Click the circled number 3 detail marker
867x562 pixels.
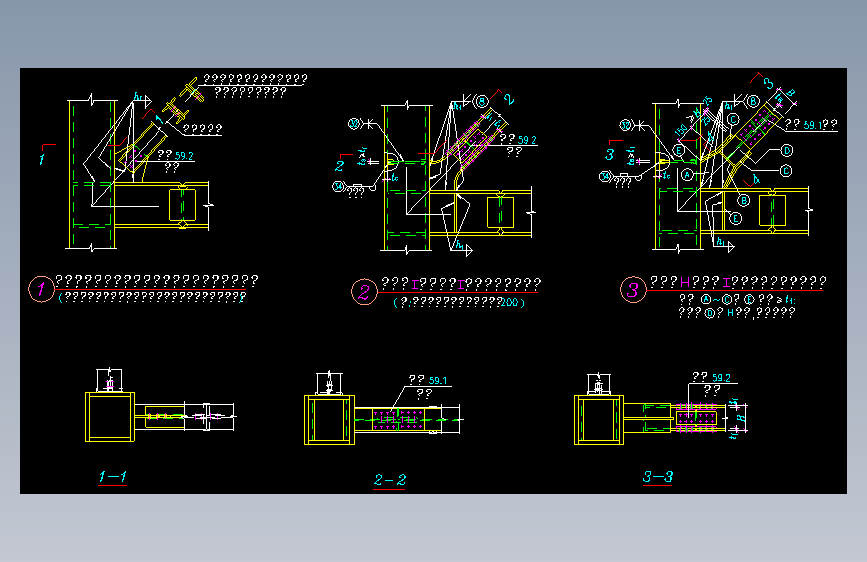click(633, 290)
